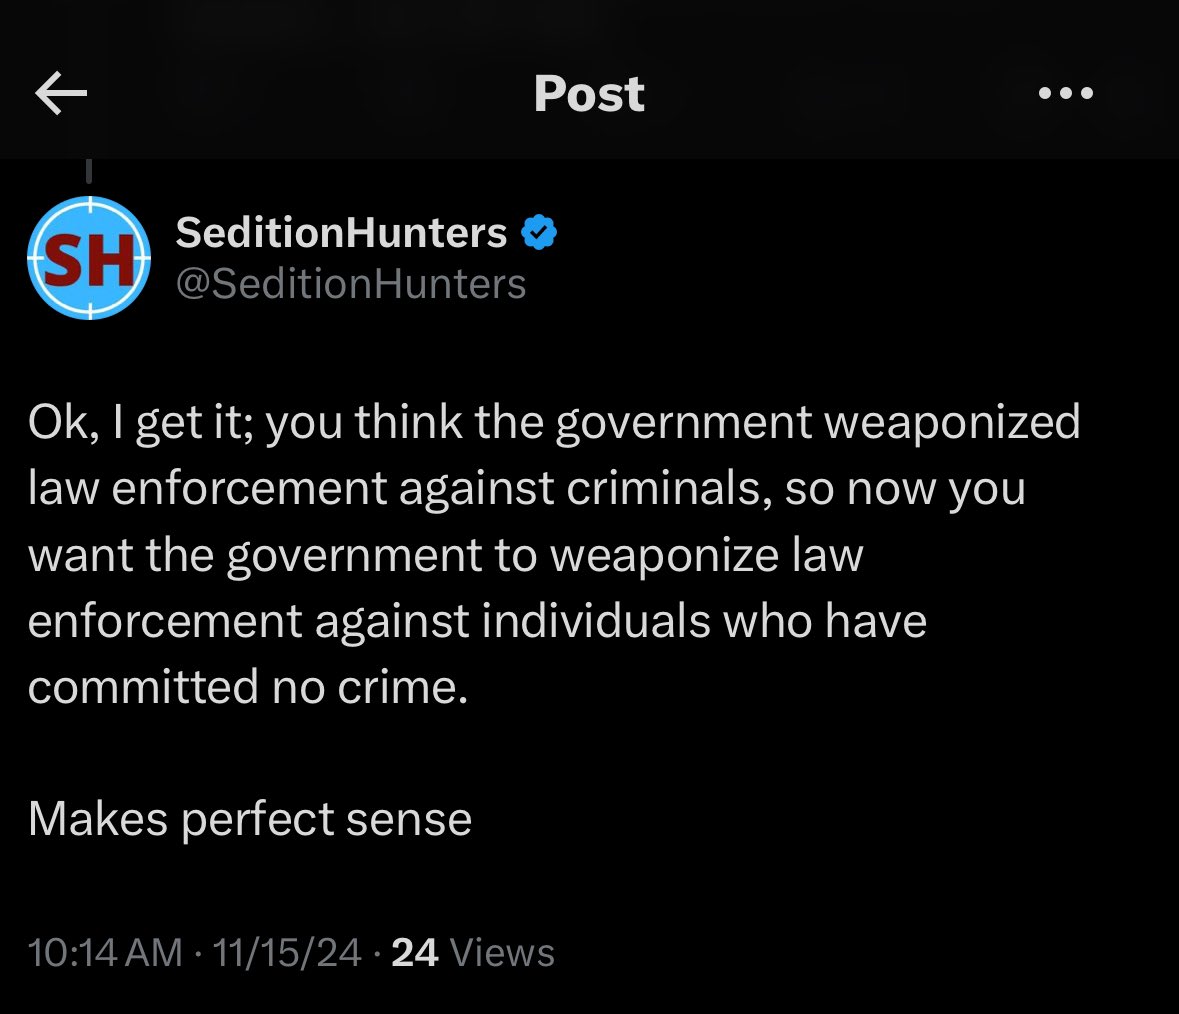
Task: Tap the 10:14 AM timestamp
Action: [105, 952]
